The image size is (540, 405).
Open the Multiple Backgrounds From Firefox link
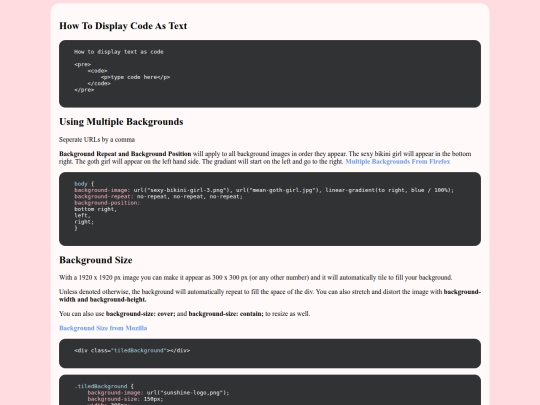pyautogui.click(x=397, y=162)
